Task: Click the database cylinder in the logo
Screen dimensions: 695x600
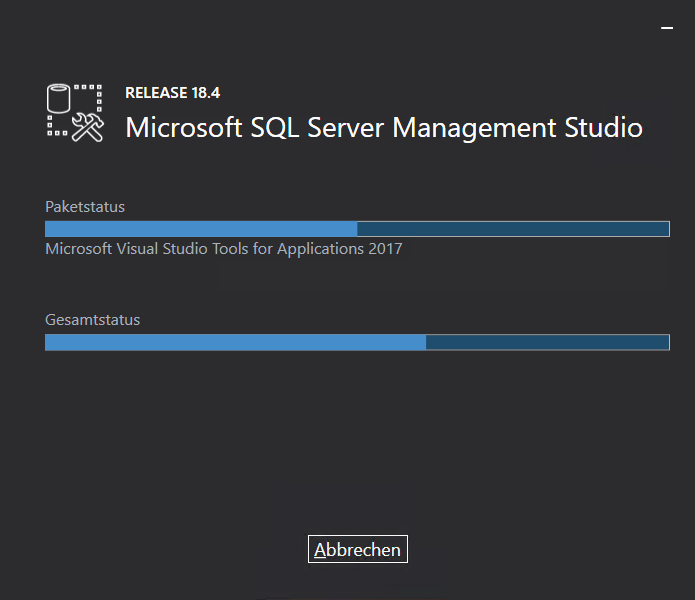Action: [x=60, y=100]
